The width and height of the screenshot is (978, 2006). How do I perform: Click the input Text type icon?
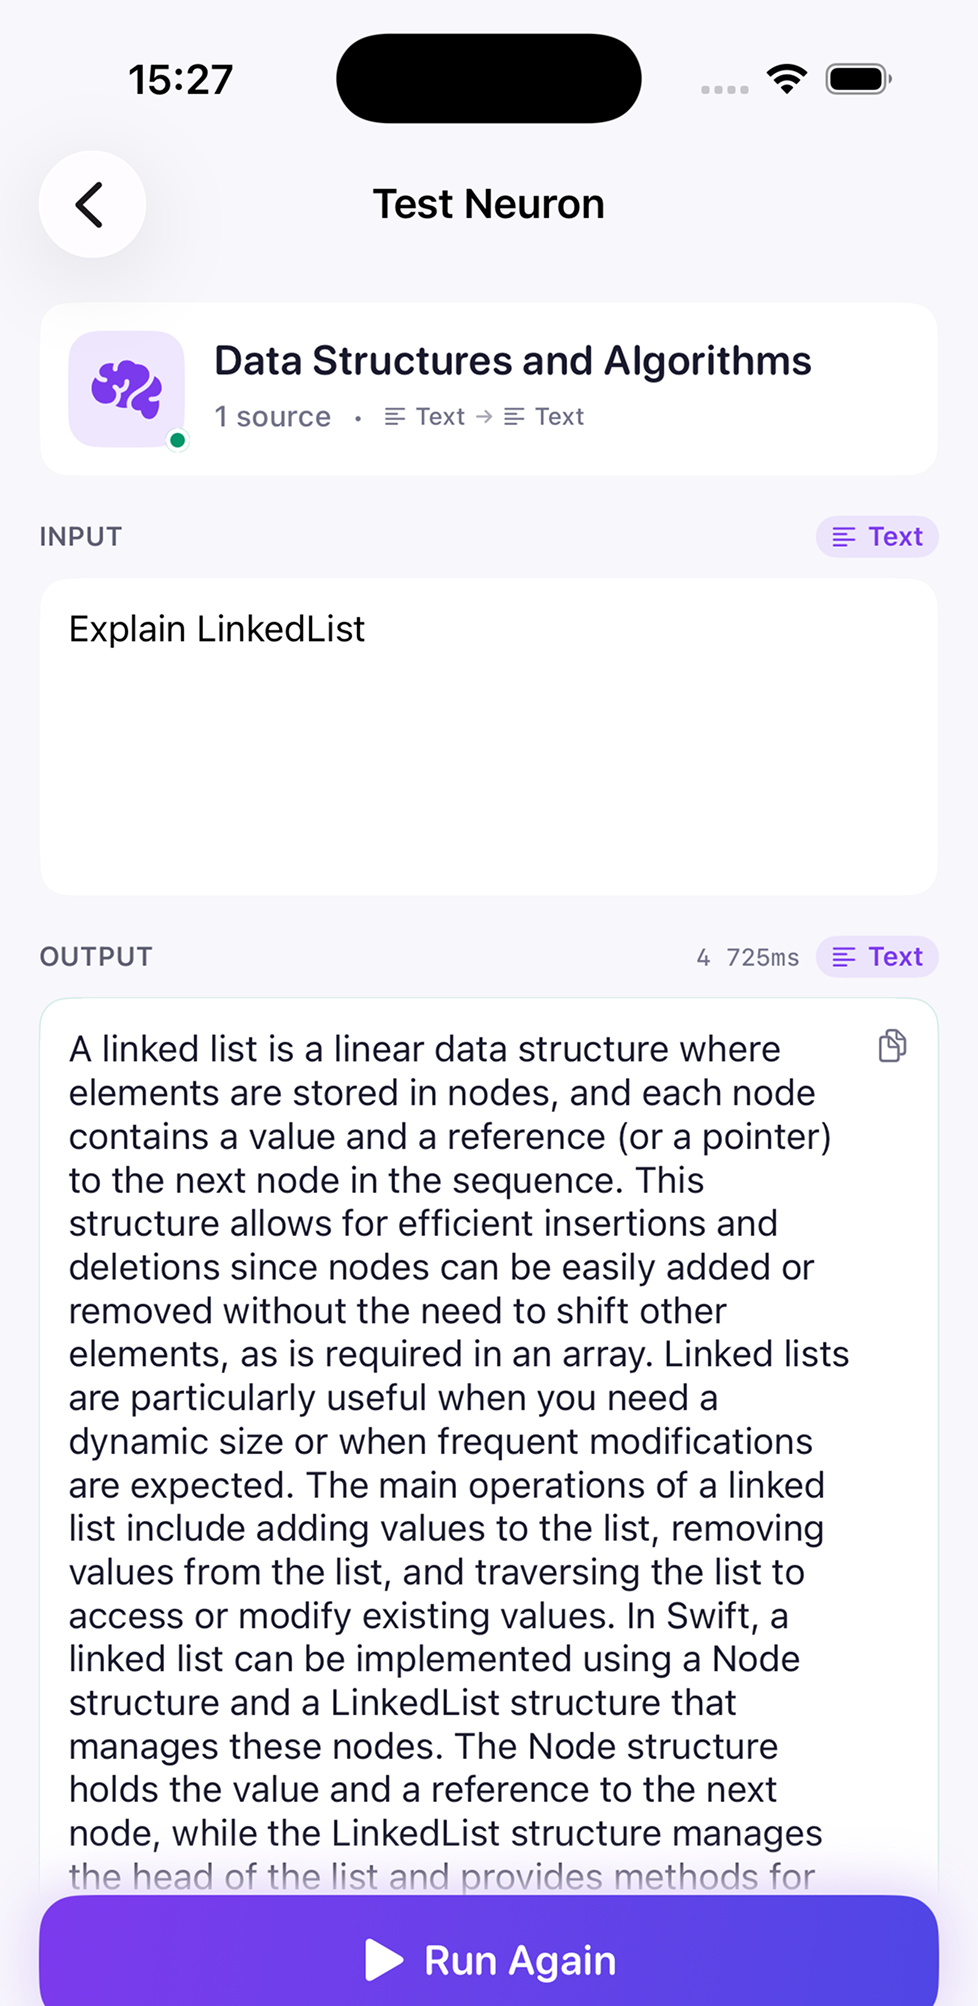pyautogui.click(x=843, y=537)
